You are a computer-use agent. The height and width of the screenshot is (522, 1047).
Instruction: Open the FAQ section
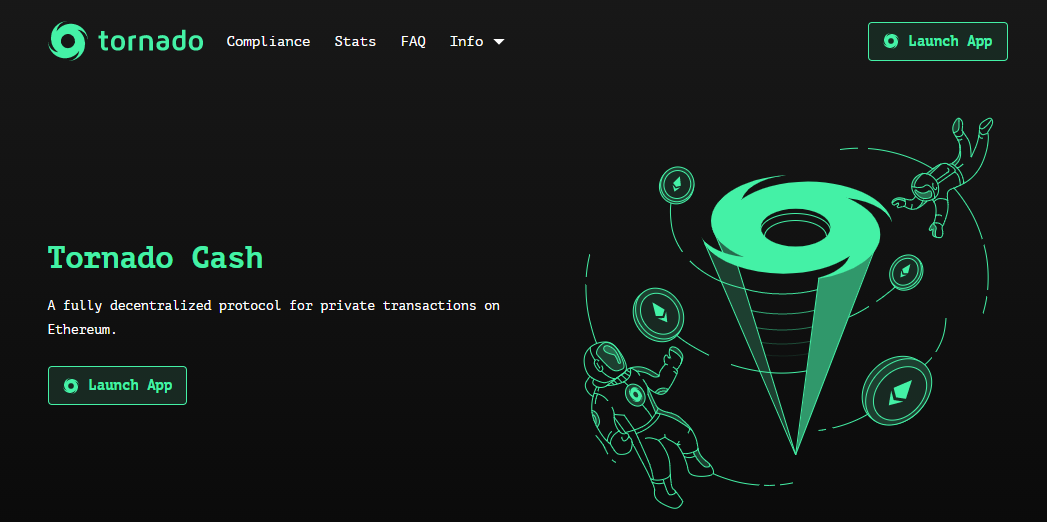[413, 41]
